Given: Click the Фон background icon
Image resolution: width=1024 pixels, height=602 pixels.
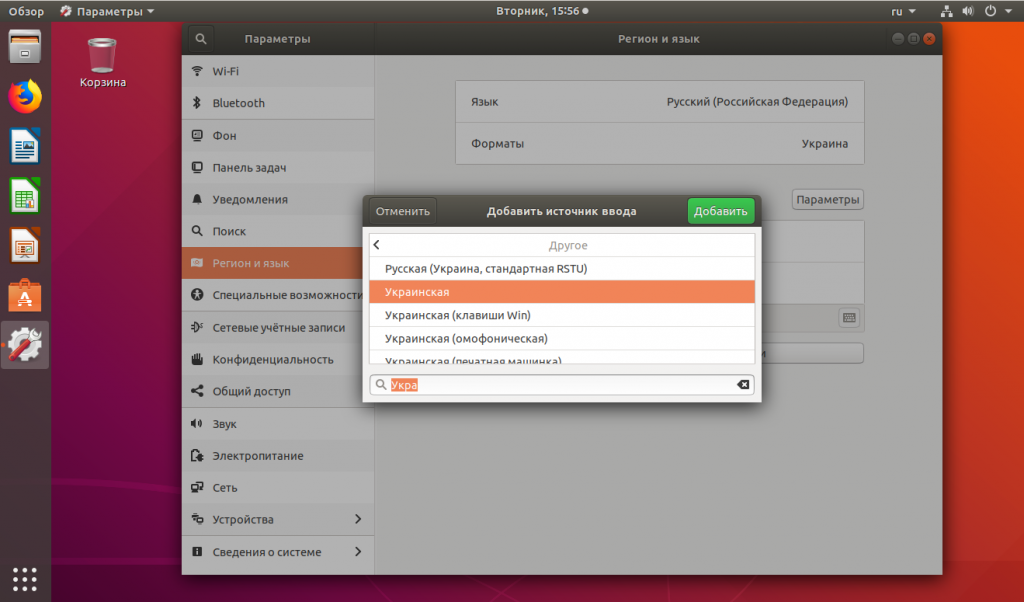Looking at the screenshot, I should click(x=197, y=135).
